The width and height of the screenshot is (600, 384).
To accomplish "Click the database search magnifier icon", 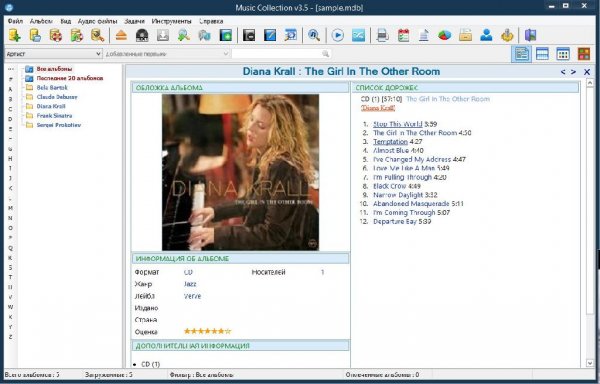I will click(x=97, y=35).
